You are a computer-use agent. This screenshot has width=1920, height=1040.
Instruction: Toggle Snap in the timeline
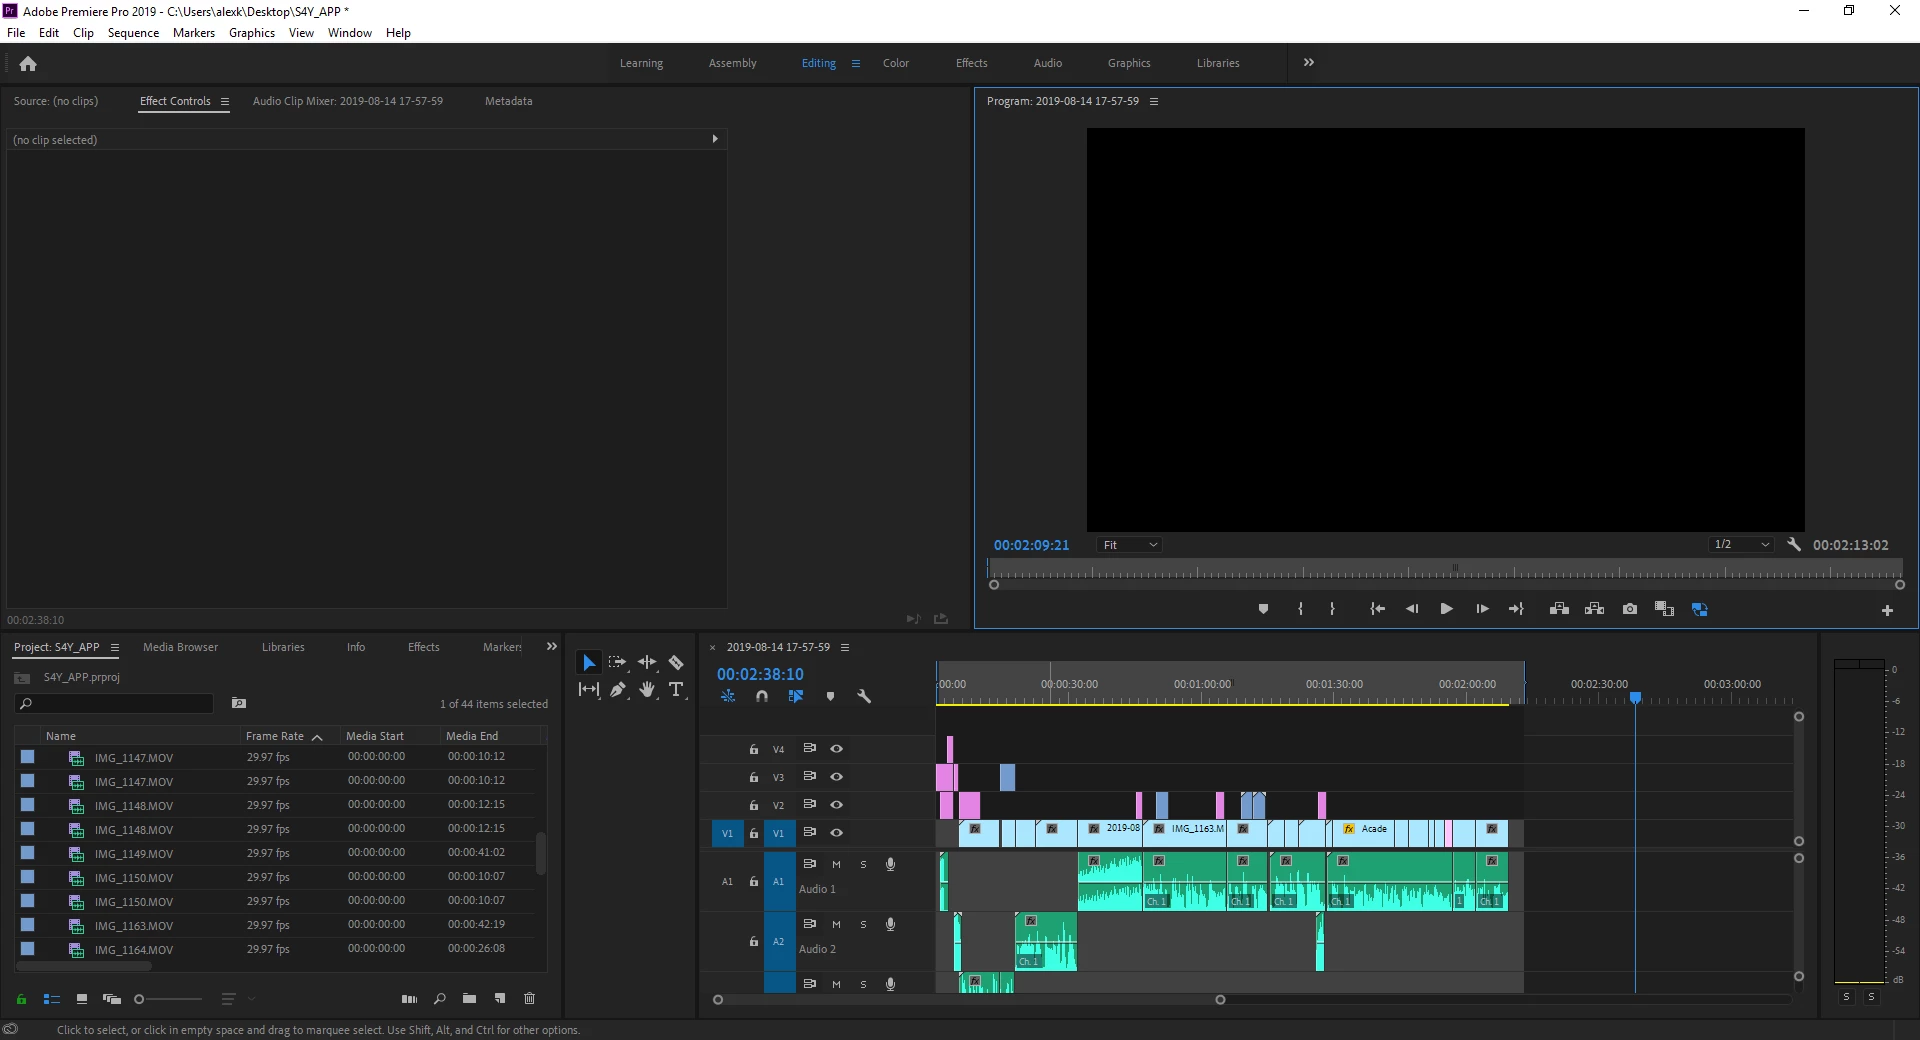point(762,696)
